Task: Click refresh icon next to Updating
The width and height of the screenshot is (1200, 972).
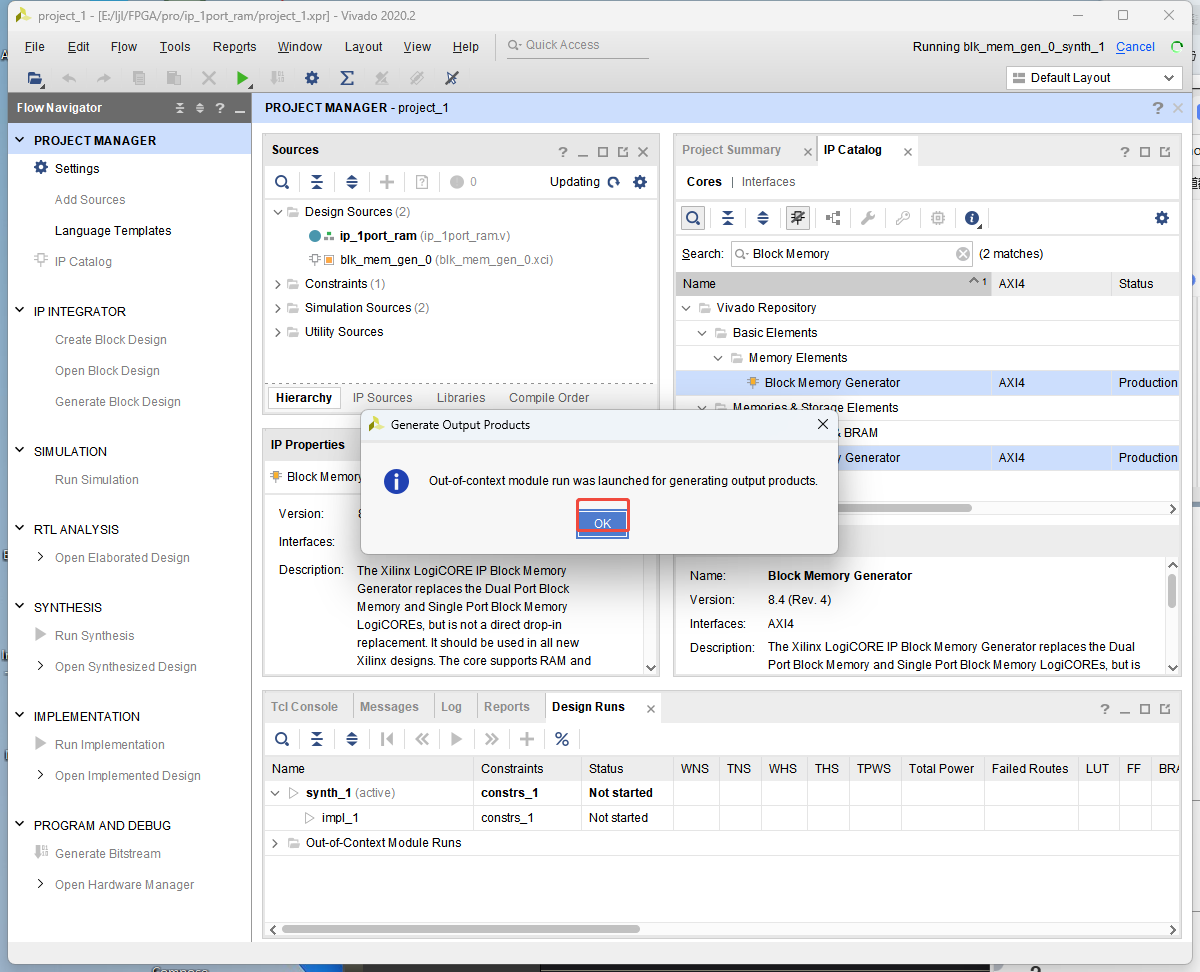Action: 614,182
